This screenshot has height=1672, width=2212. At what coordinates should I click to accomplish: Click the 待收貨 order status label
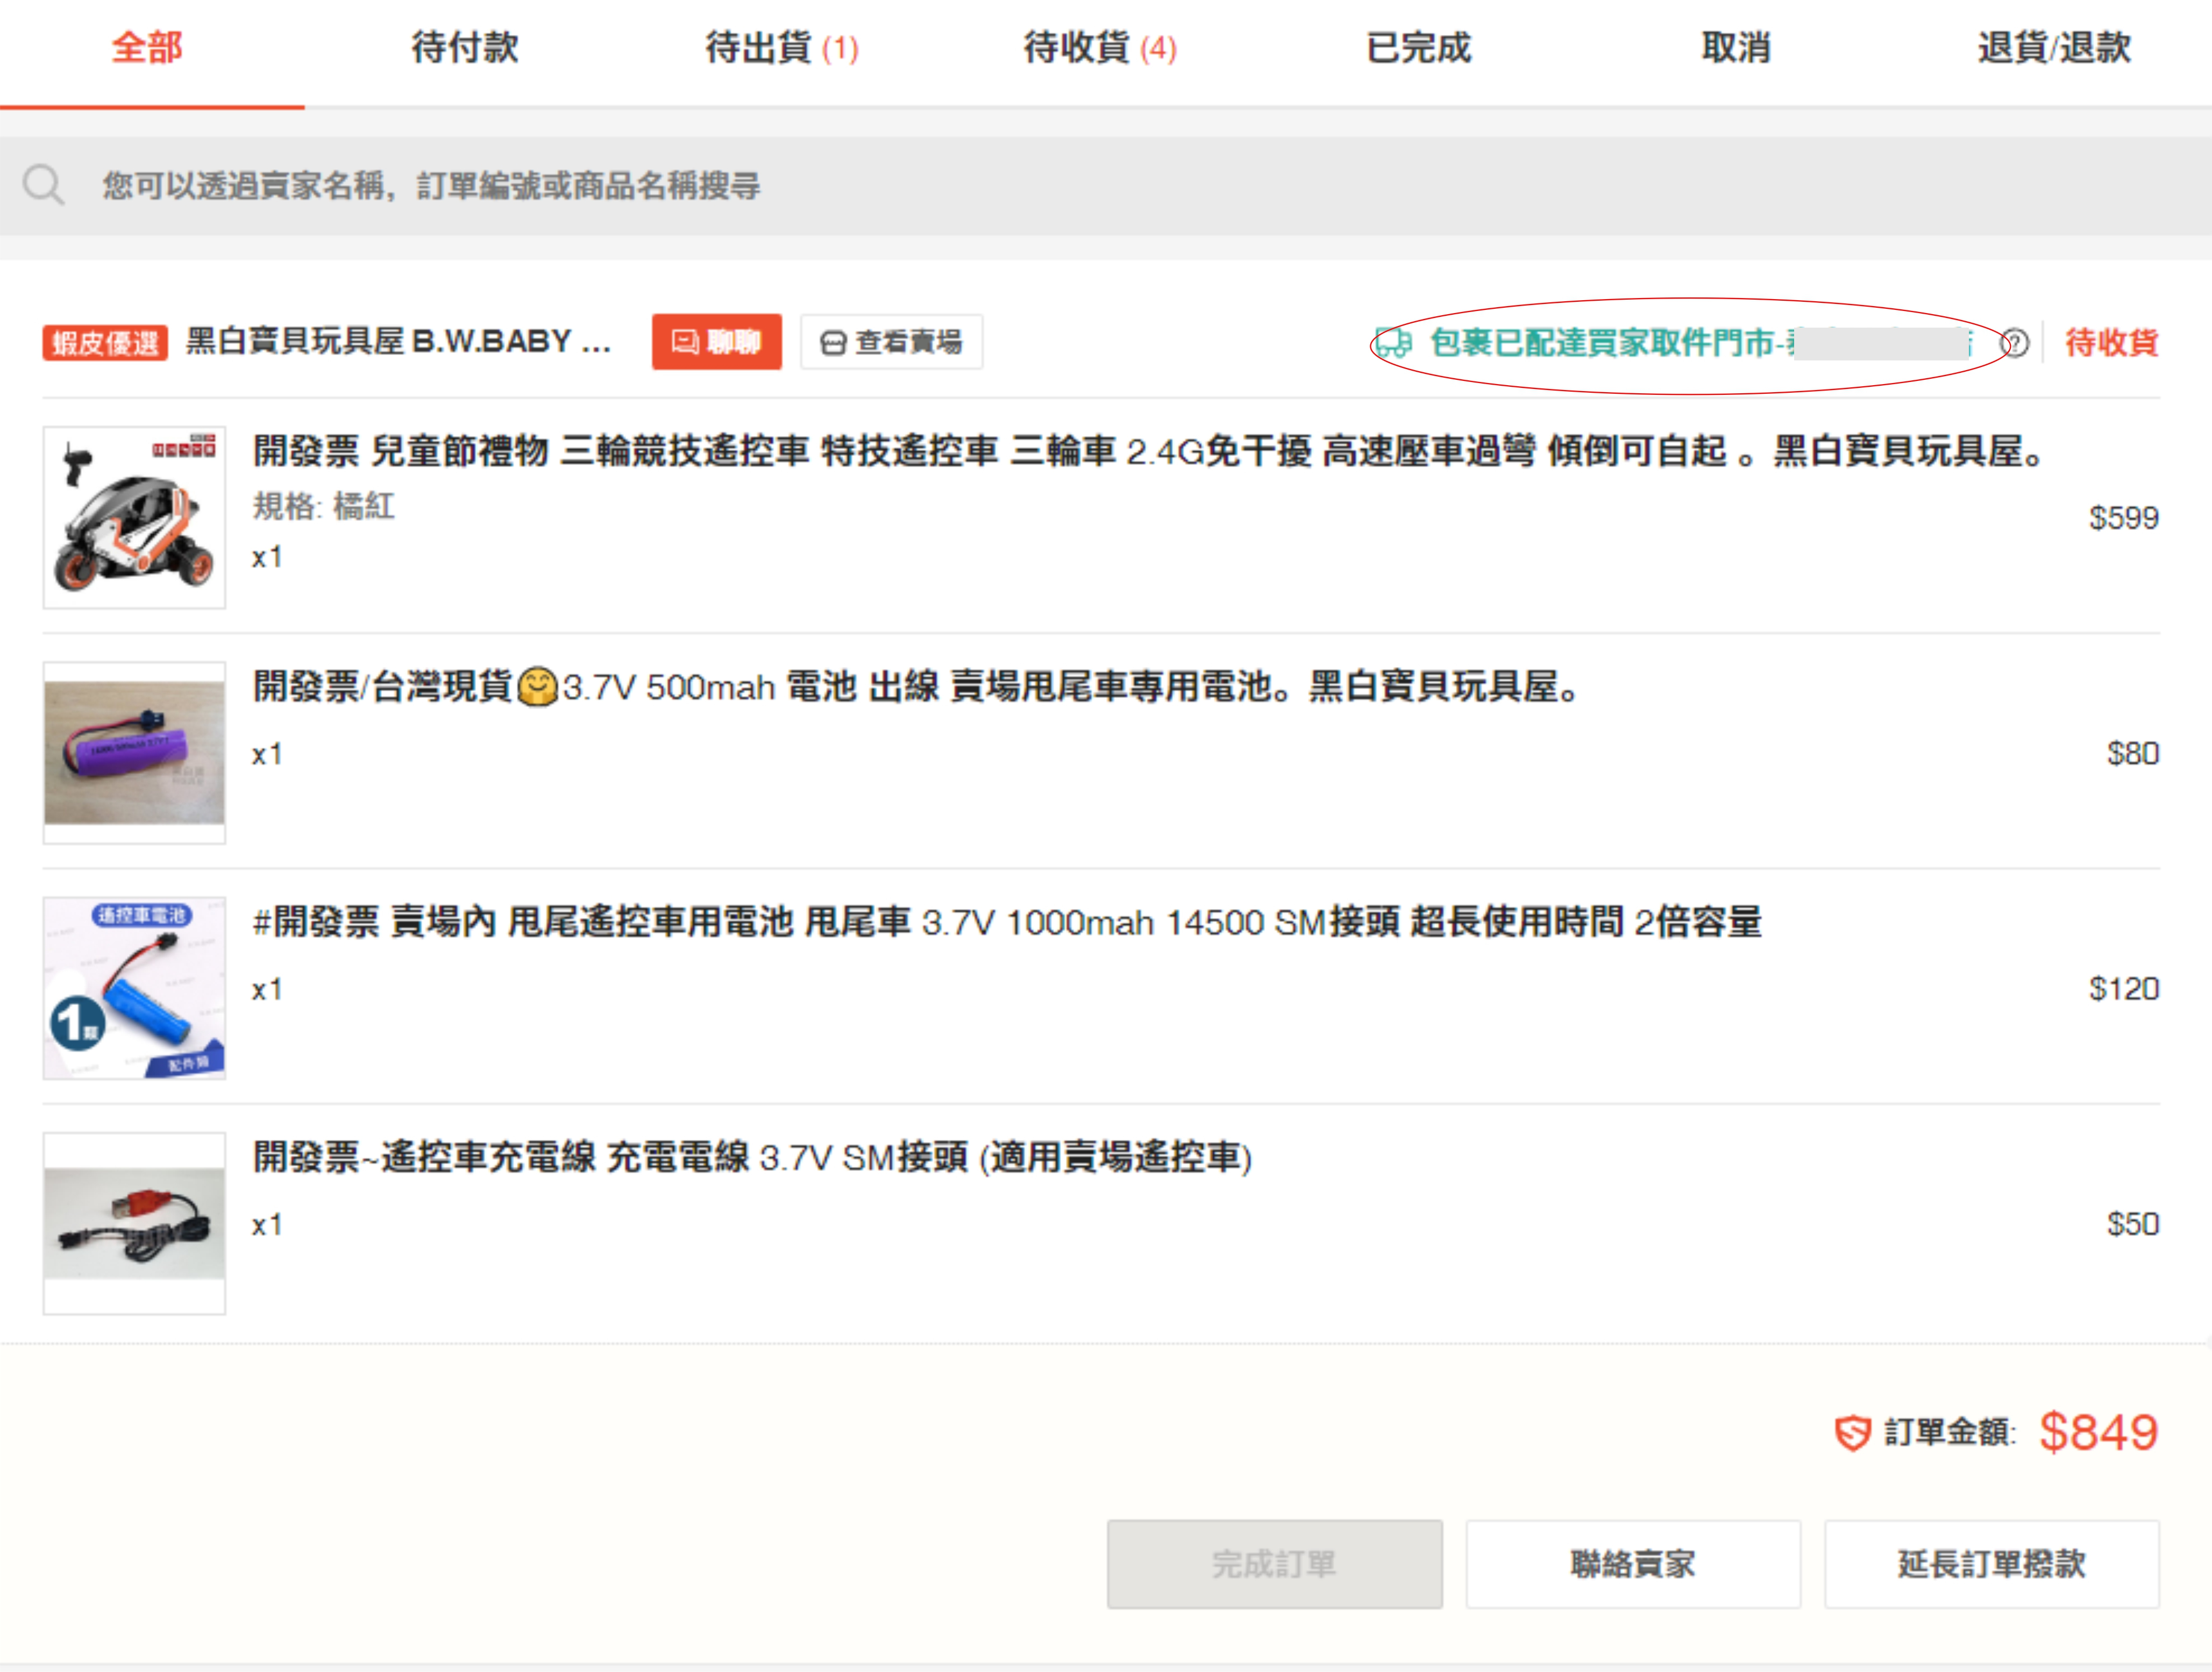click(x=2111, y=343)
